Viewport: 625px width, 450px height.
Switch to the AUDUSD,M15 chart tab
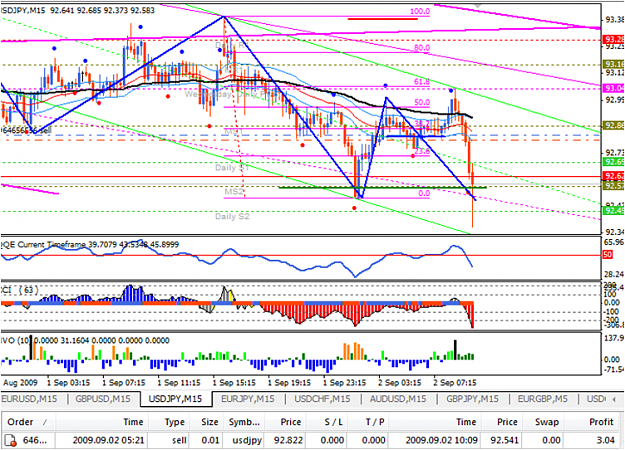point(398,399)
